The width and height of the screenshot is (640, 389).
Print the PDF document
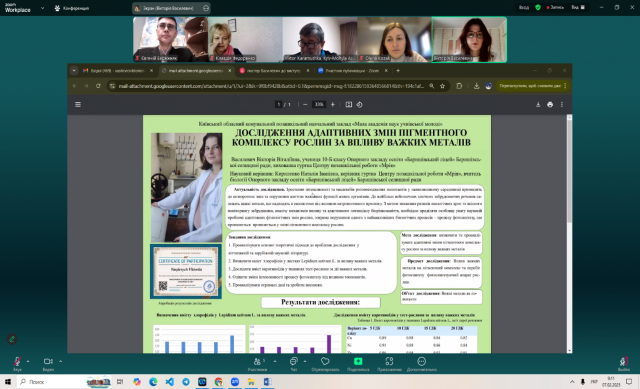550,104
